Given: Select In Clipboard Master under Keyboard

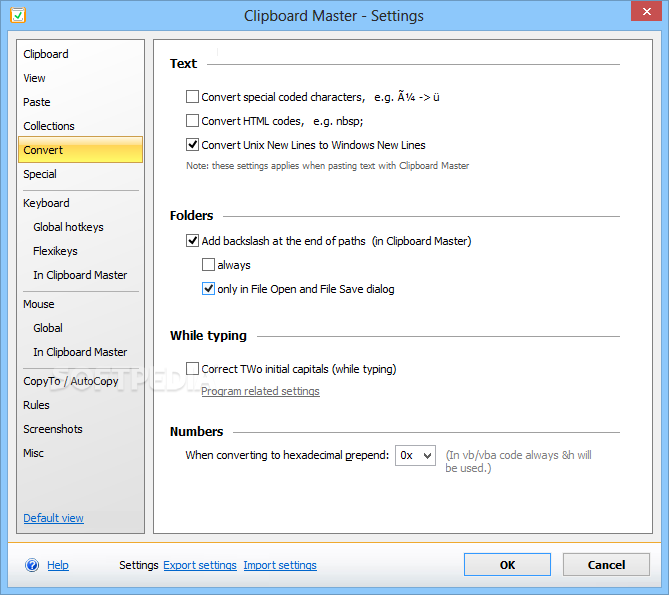Looking at the screenshot, I should point(80,275).
